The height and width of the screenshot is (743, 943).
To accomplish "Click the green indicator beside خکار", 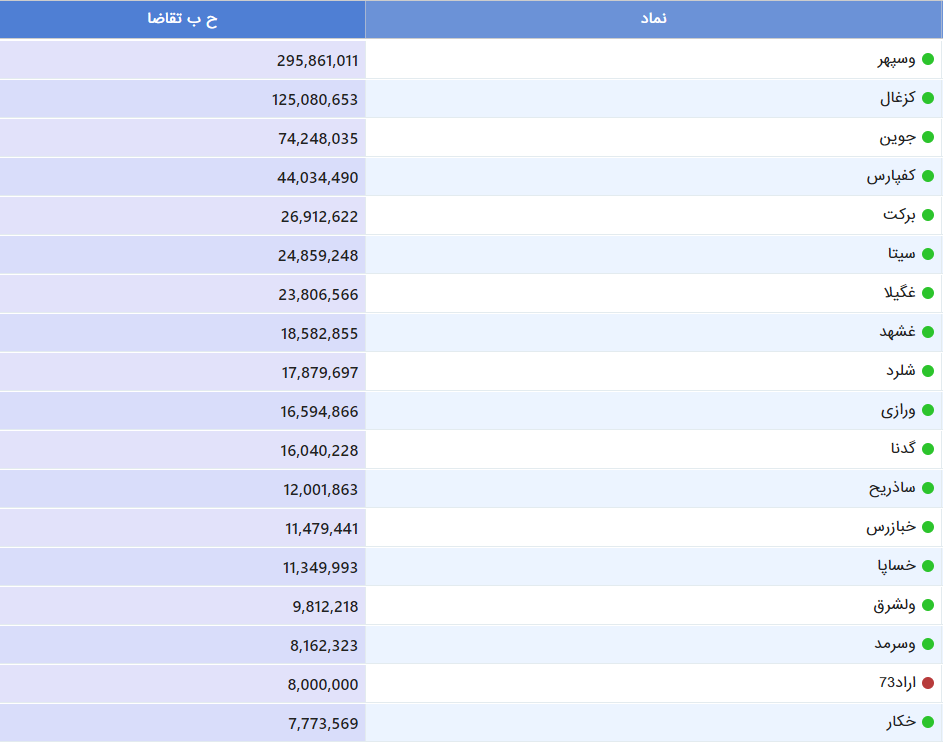I will (928, 722).
